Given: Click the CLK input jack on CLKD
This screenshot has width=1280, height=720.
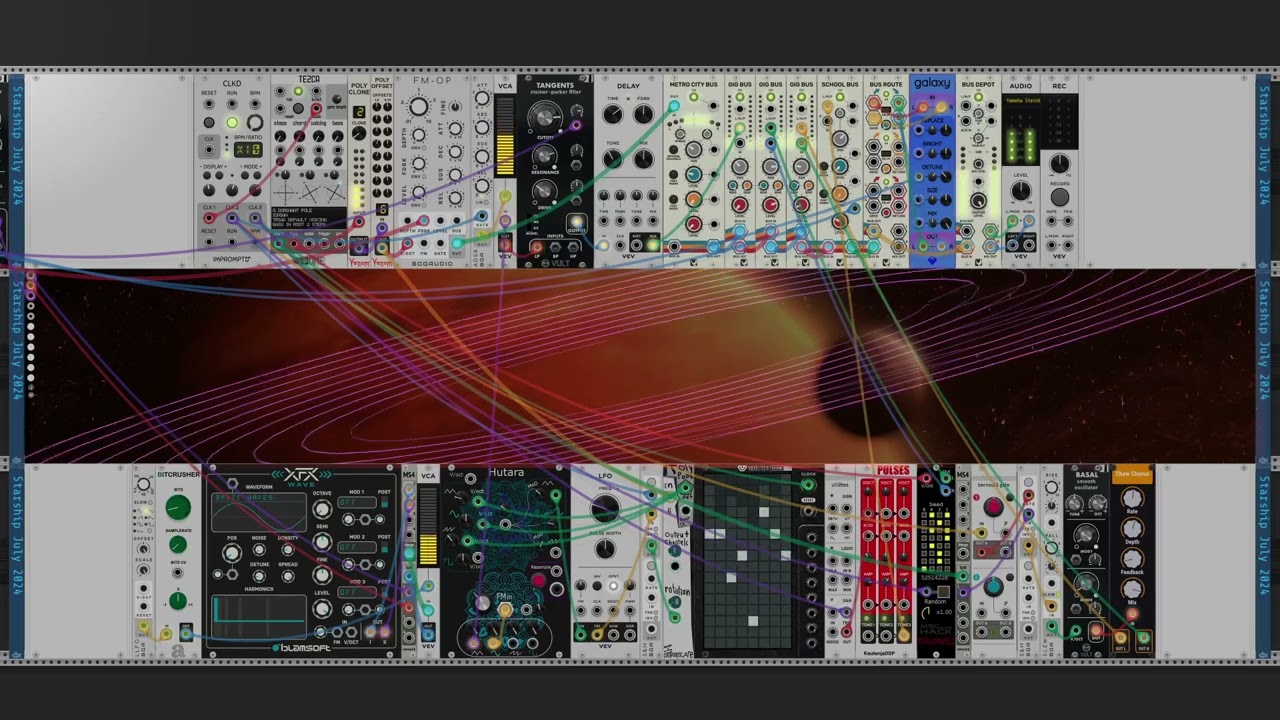Looking at the screenshot, I should pyautogui.click(x=209, y=149).
